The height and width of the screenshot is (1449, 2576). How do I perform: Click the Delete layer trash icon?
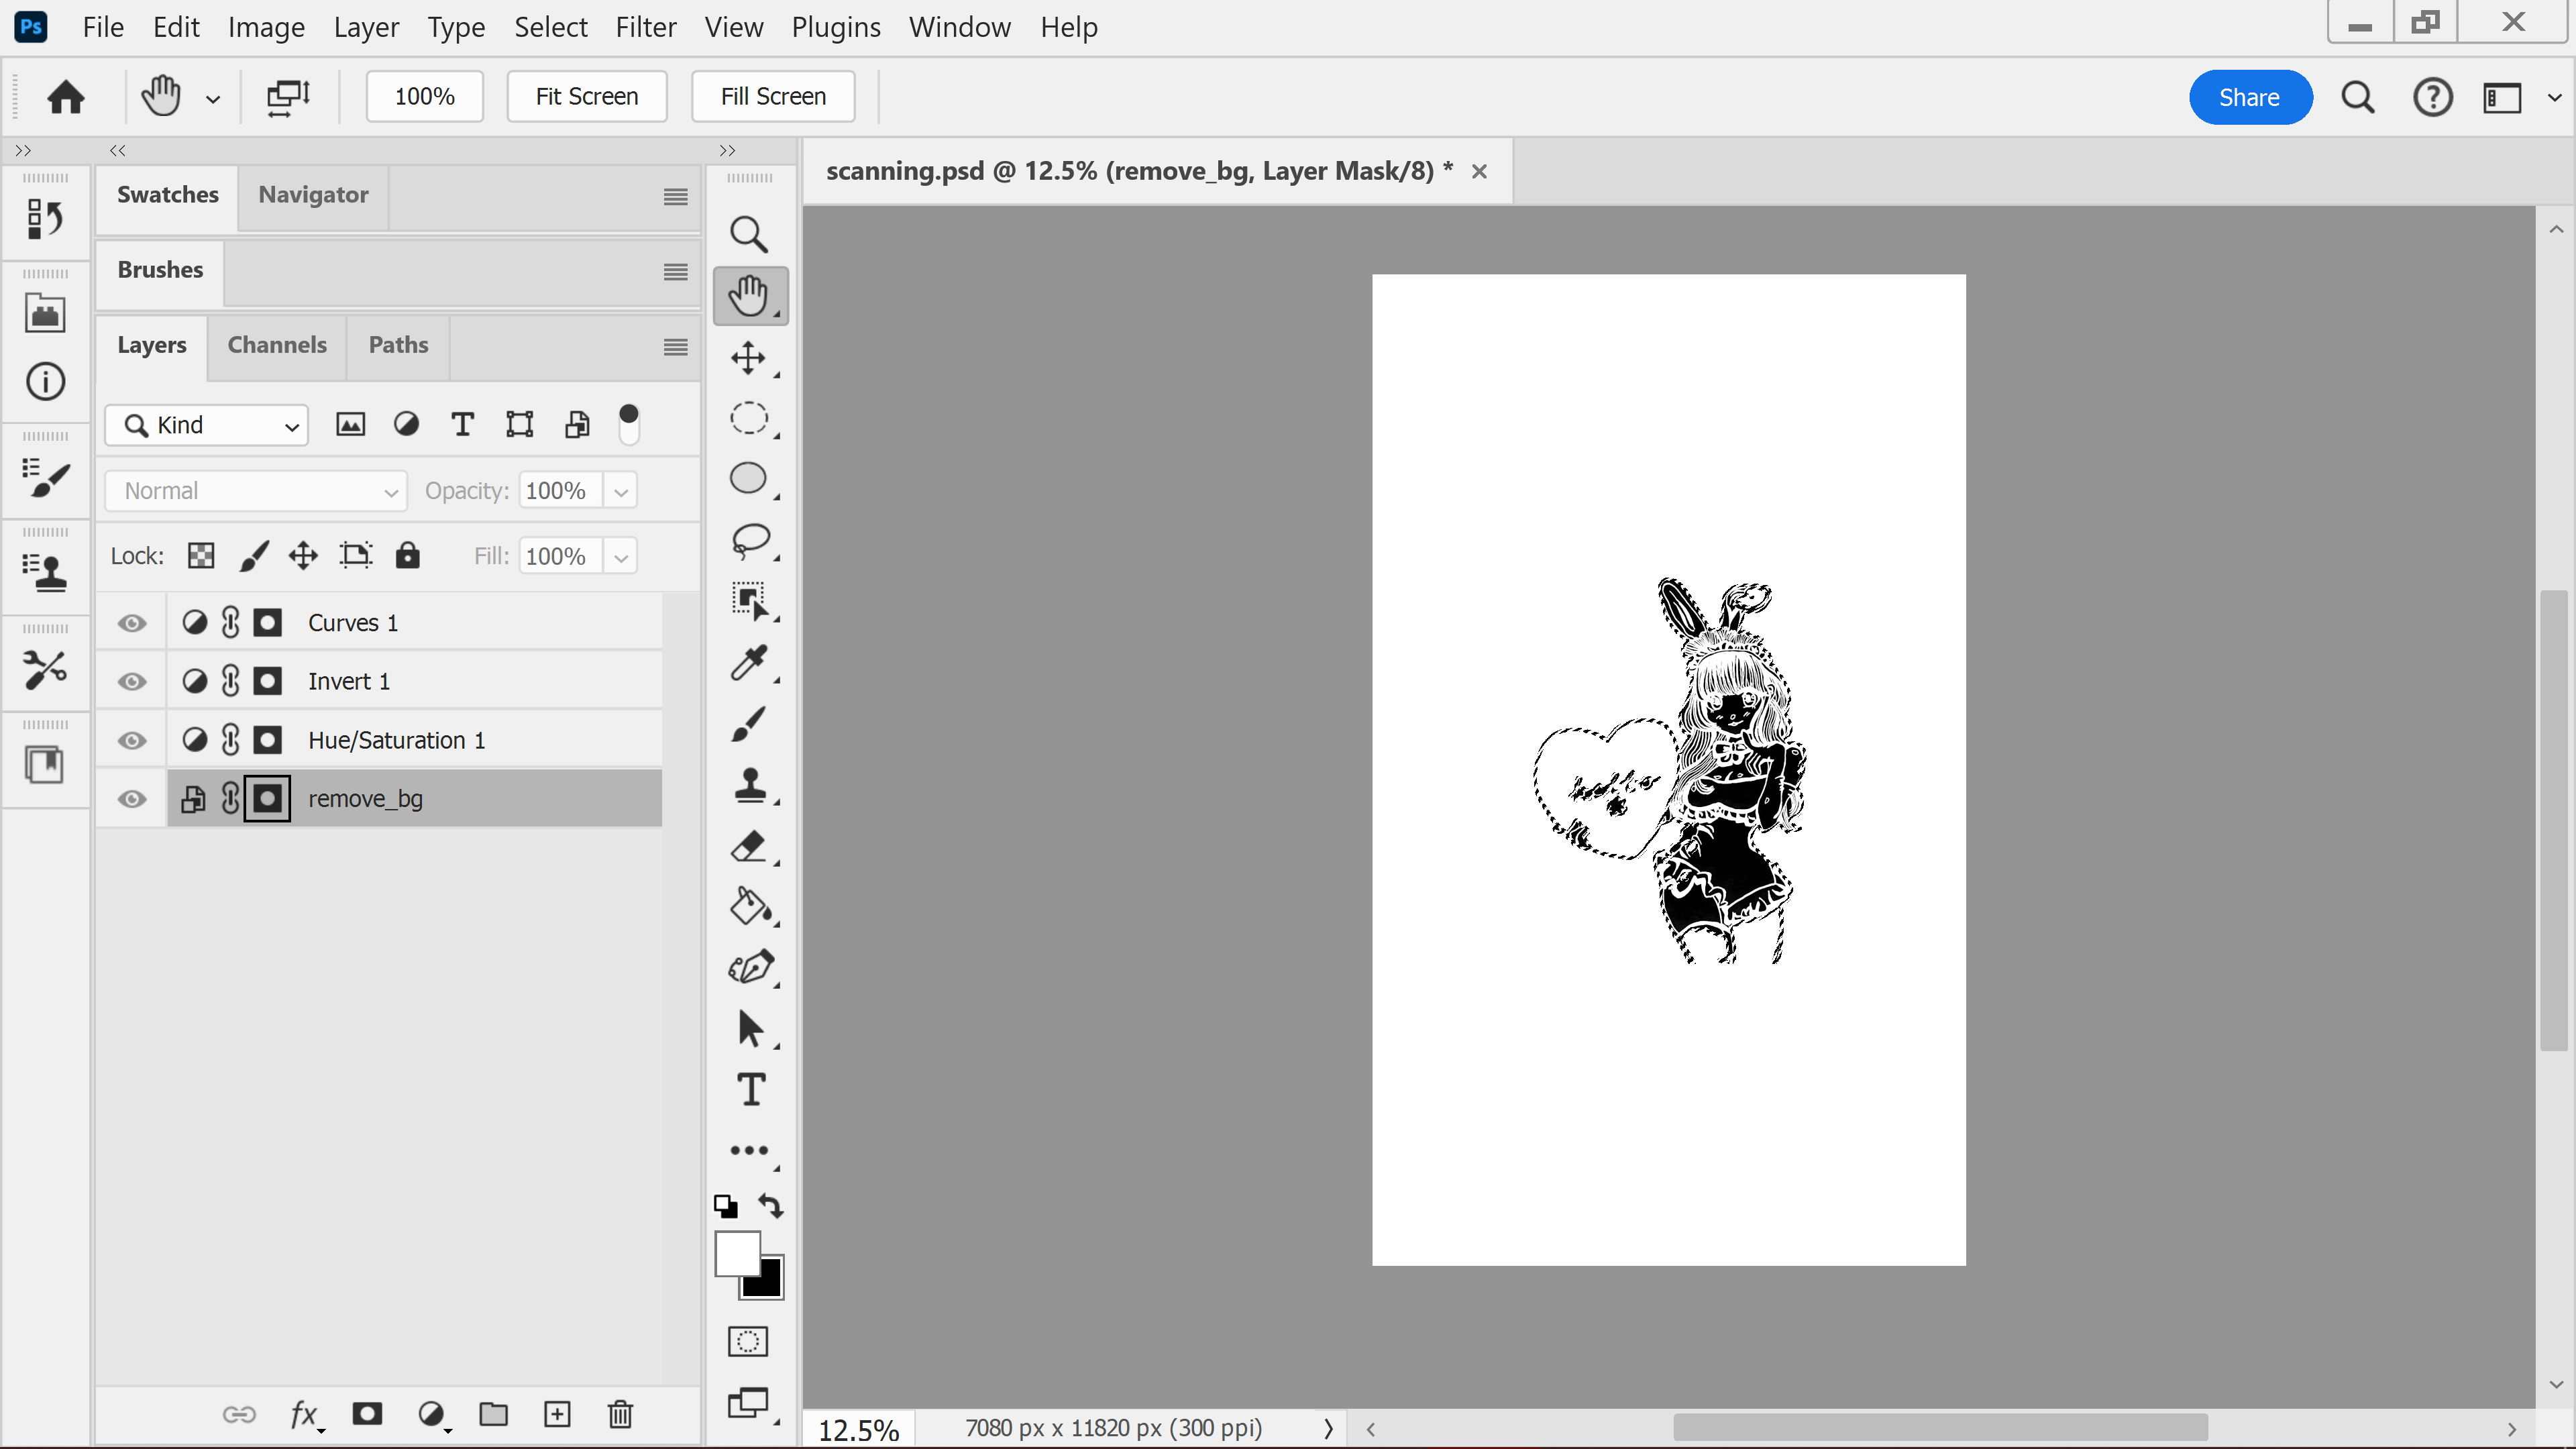tap(620, 1414)
